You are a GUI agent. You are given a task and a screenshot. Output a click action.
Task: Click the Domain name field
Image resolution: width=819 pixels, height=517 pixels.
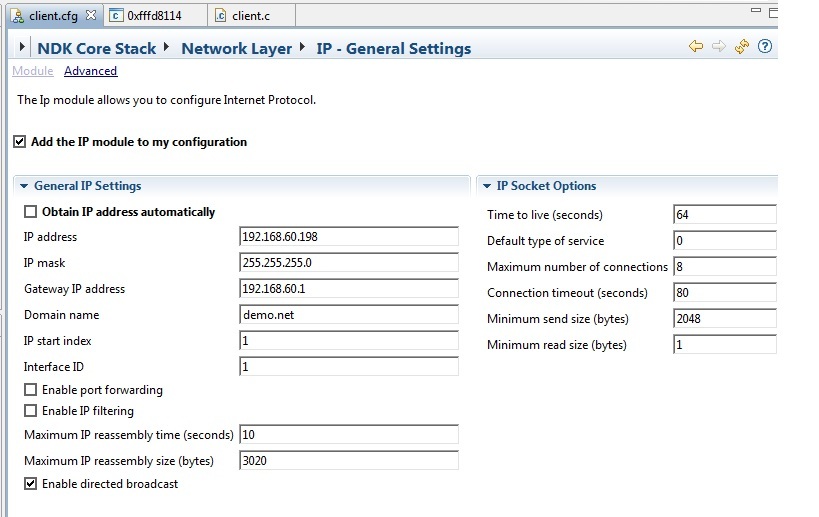(x=349, y=315)
